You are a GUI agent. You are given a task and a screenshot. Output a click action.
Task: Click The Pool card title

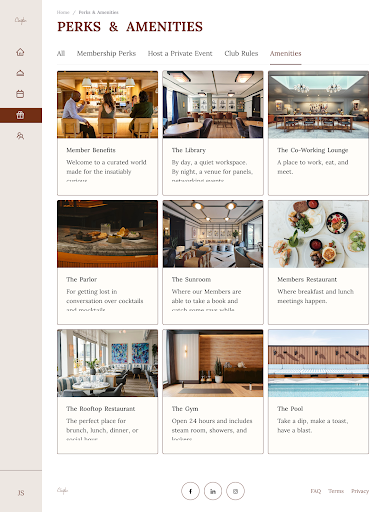click(290, 409)
